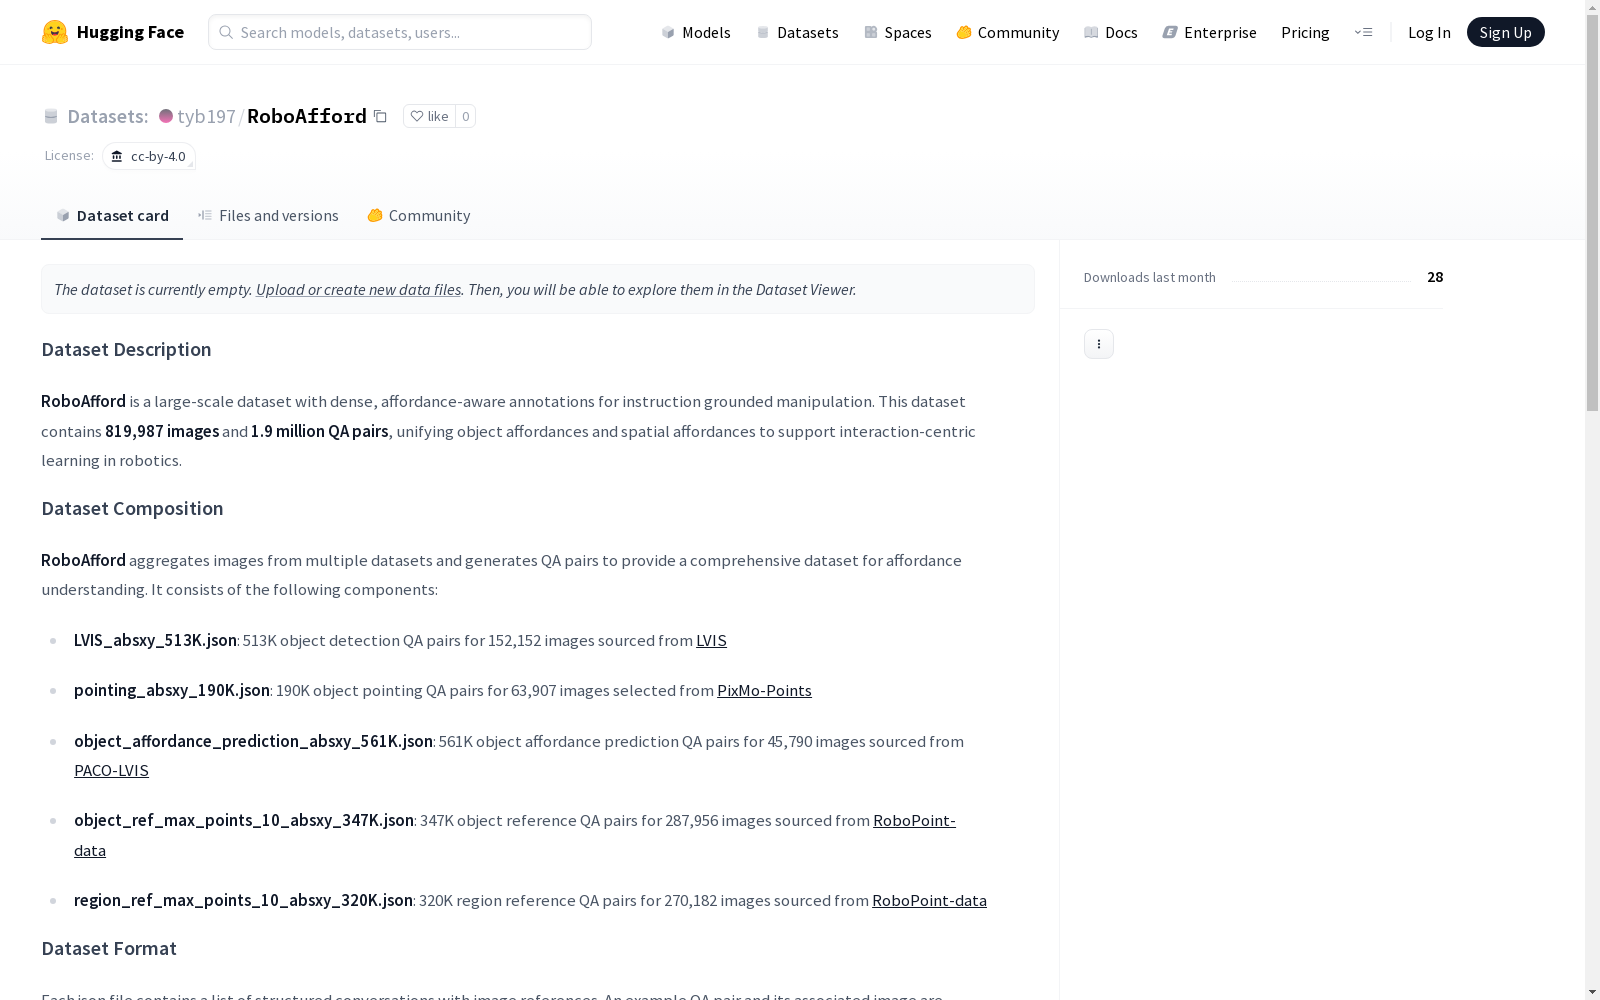Viewport: 1600px width, 1000px height.
Task: Click the Downloads last month label
Action: point(1150,277)
